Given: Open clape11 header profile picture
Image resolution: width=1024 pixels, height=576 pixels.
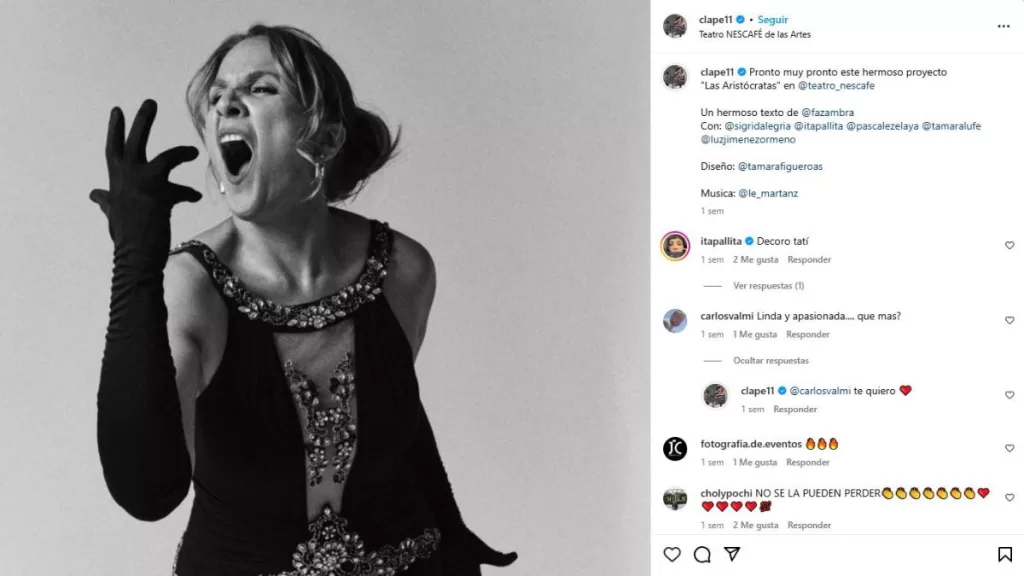Looking at the screenshot, I should 675,26.
